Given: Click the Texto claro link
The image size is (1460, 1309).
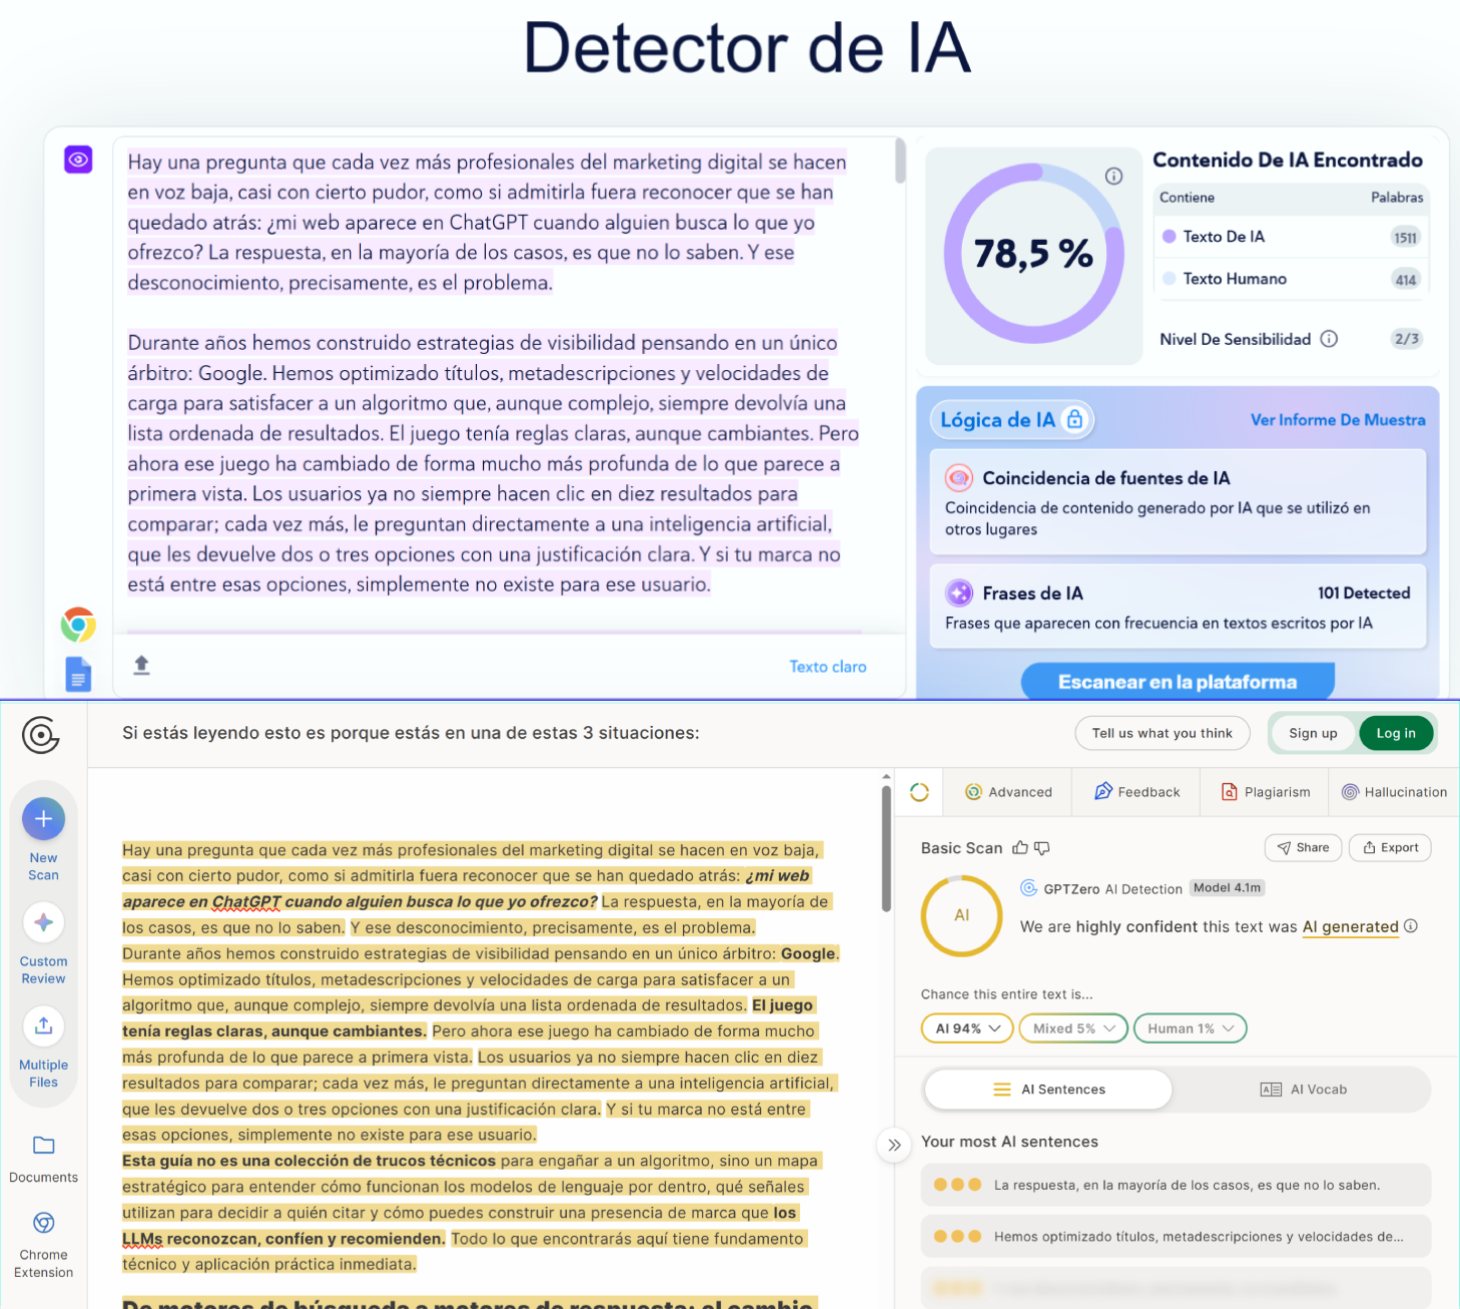Looking at the screenshot, I should (x=828, y=667).
